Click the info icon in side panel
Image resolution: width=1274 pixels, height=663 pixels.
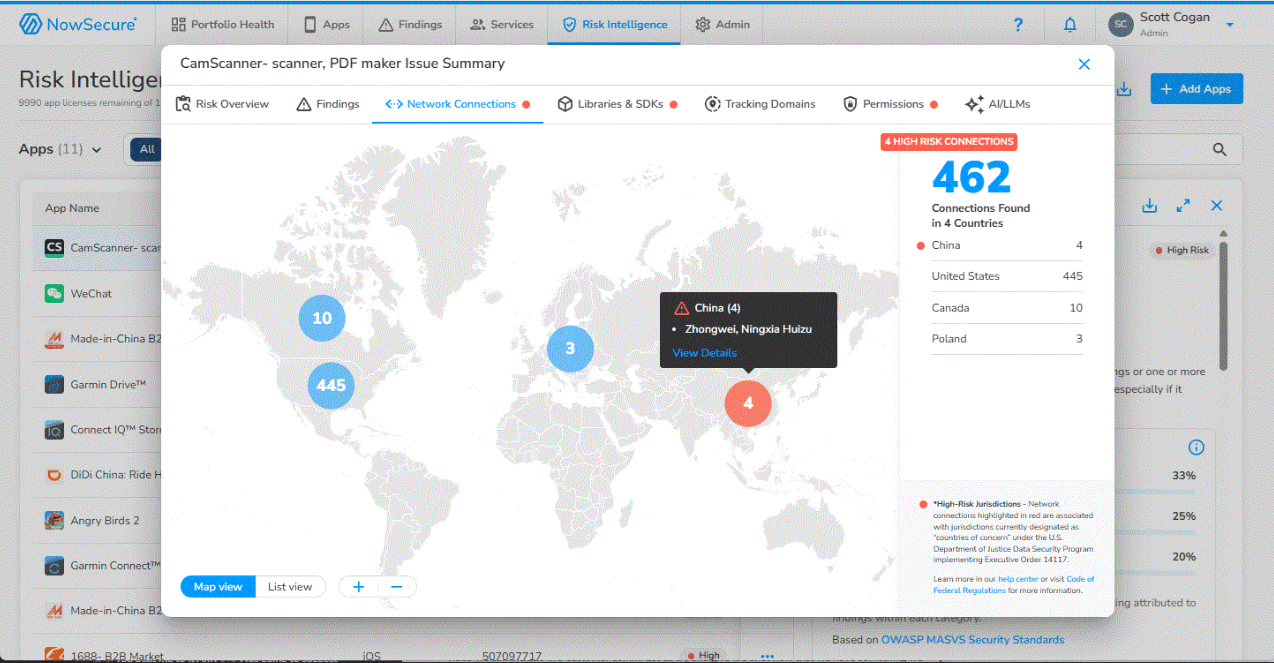click(1196, 447)
